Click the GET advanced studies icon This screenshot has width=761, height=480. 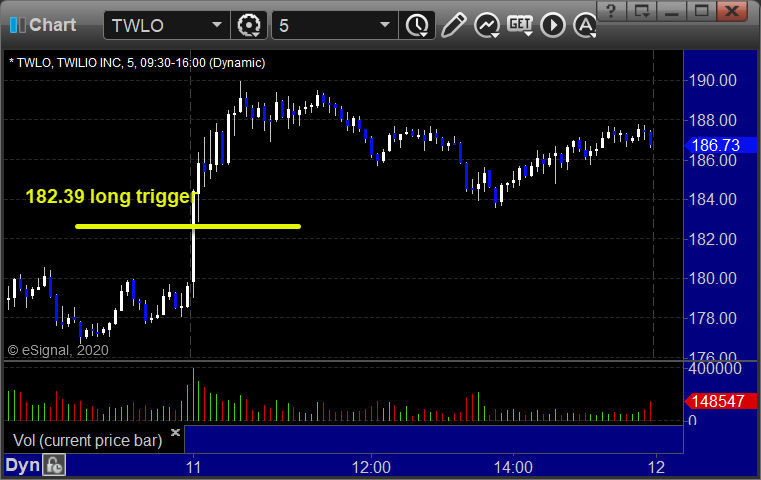pyautogui.click(x=520, y=25)
